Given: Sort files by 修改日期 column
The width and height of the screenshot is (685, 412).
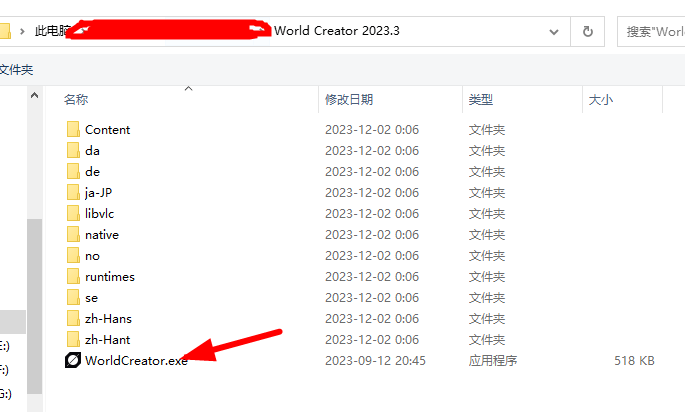Looking at the screenshot, I should pyautogui.click(x=349, y=100).
